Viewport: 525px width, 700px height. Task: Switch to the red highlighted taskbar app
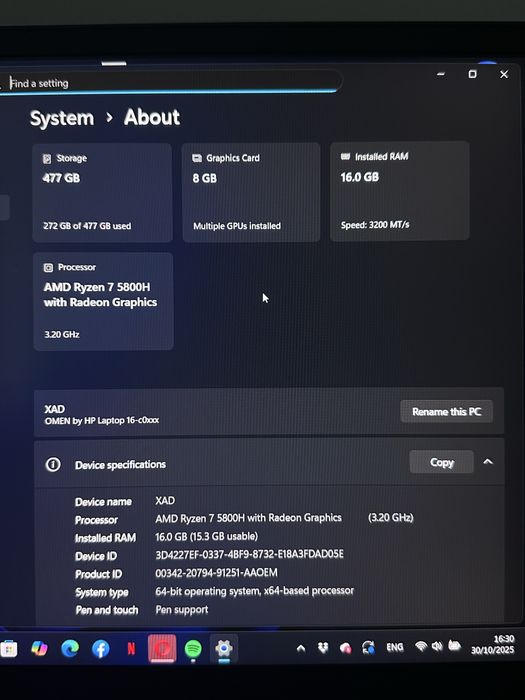click(x=162, y=649)
